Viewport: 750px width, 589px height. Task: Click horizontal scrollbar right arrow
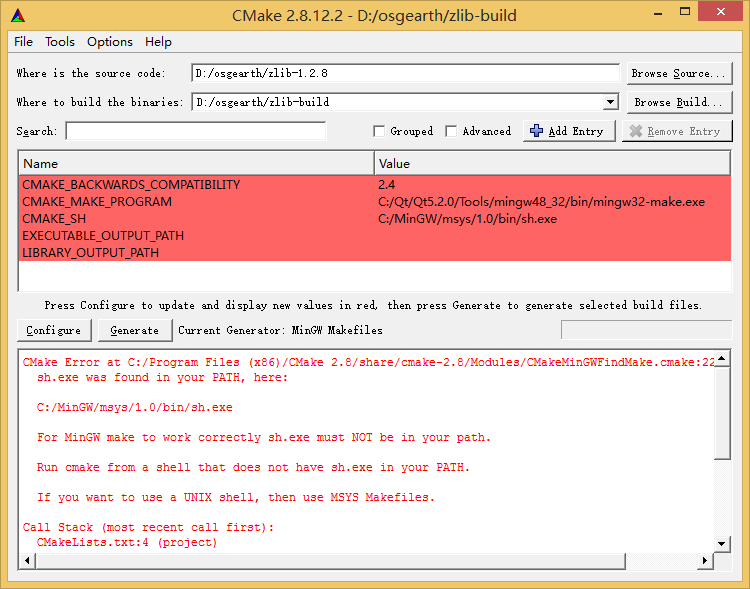705,560
